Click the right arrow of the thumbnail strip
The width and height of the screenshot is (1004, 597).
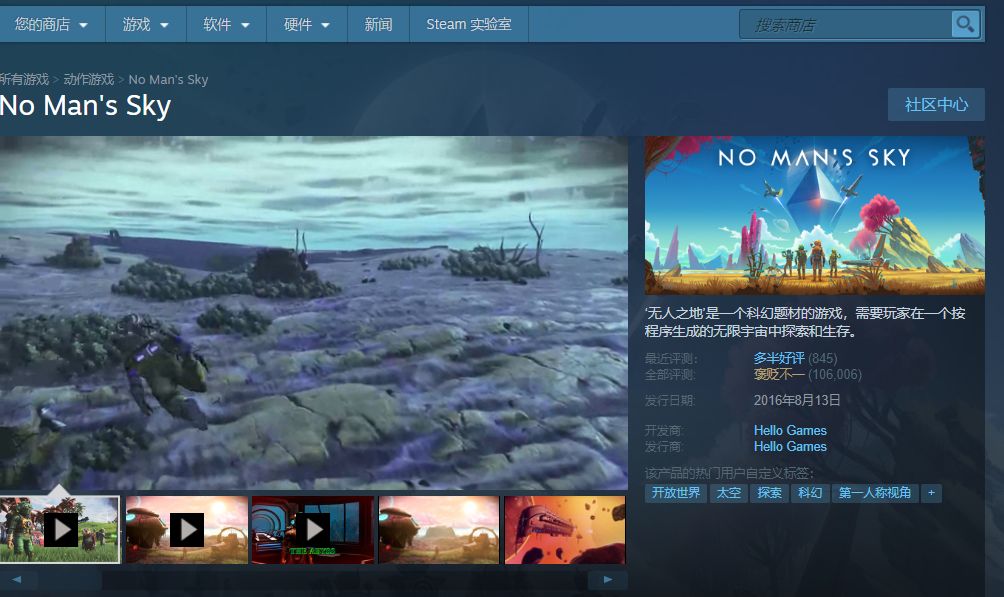point(608,580)
